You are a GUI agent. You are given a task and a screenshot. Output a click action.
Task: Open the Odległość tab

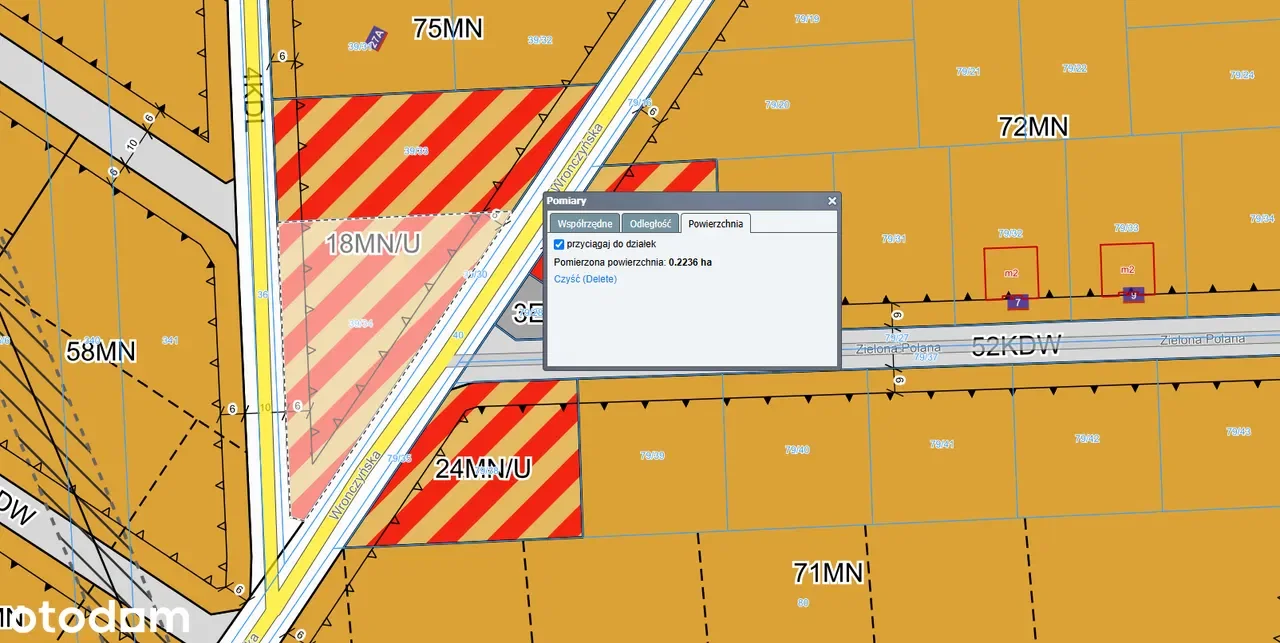pyautogui.click(x=650, y=224)
